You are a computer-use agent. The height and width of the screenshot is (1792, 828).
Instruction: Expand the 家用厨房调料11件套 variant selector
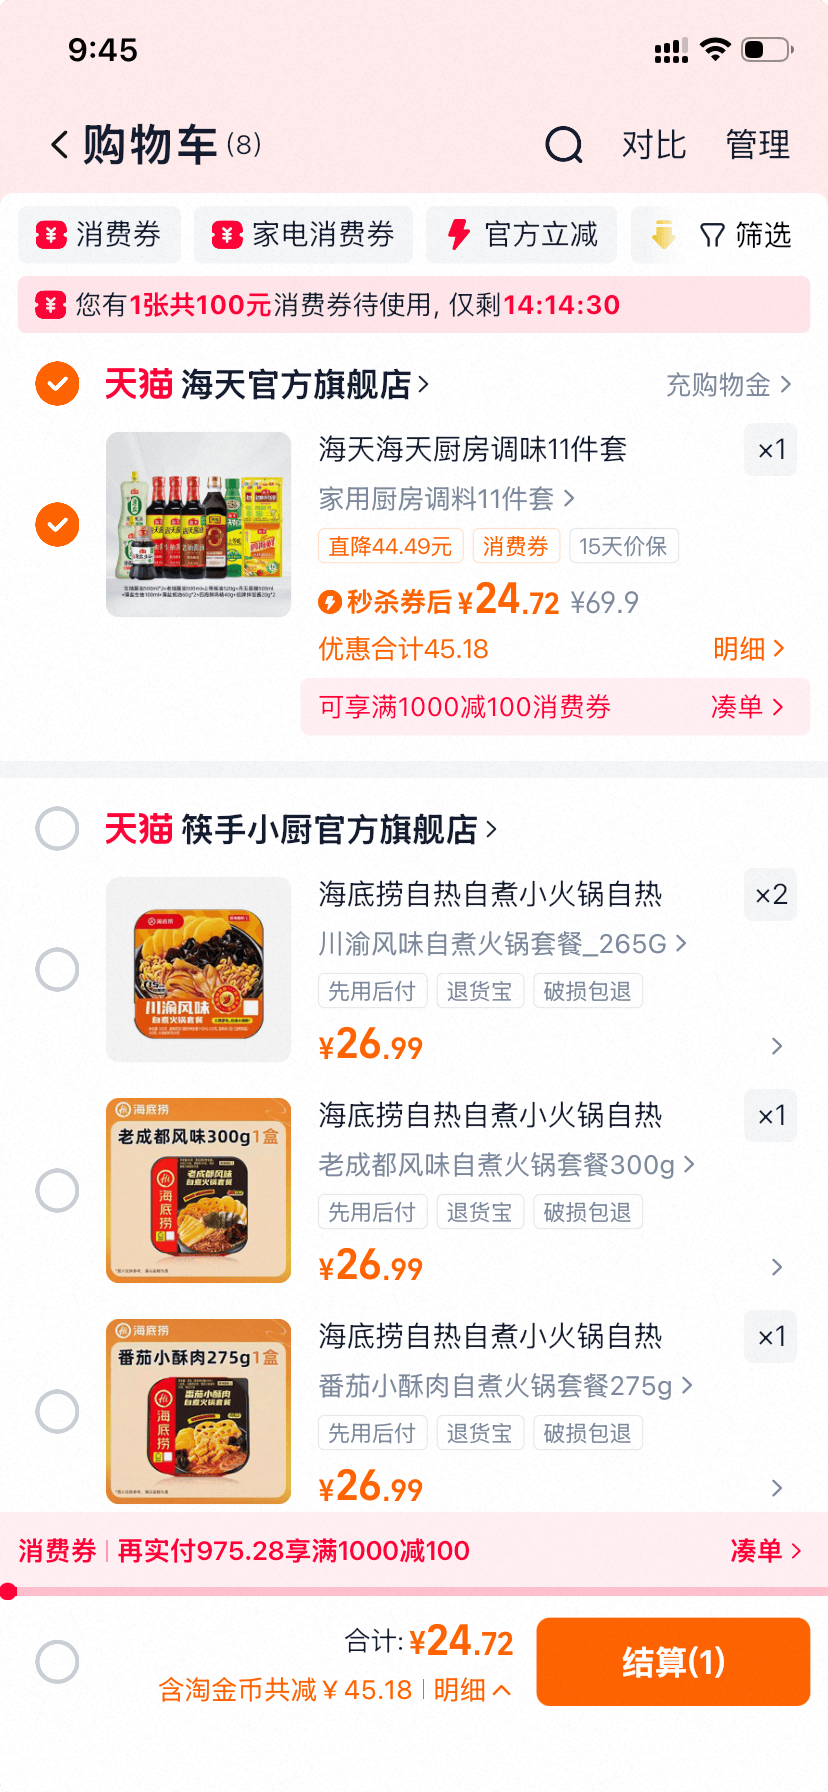(x=446, y=498)
